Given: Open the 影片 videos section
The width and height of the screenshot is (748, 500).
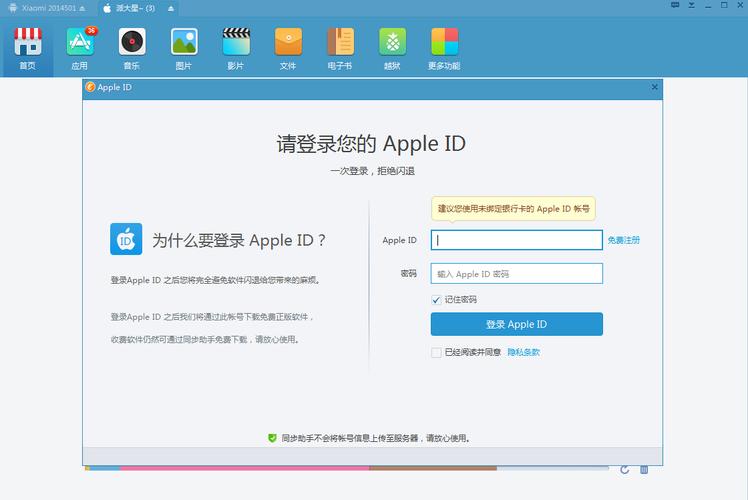Looking at the screenshot, I should pyautogui.click(x=235, y=48).
